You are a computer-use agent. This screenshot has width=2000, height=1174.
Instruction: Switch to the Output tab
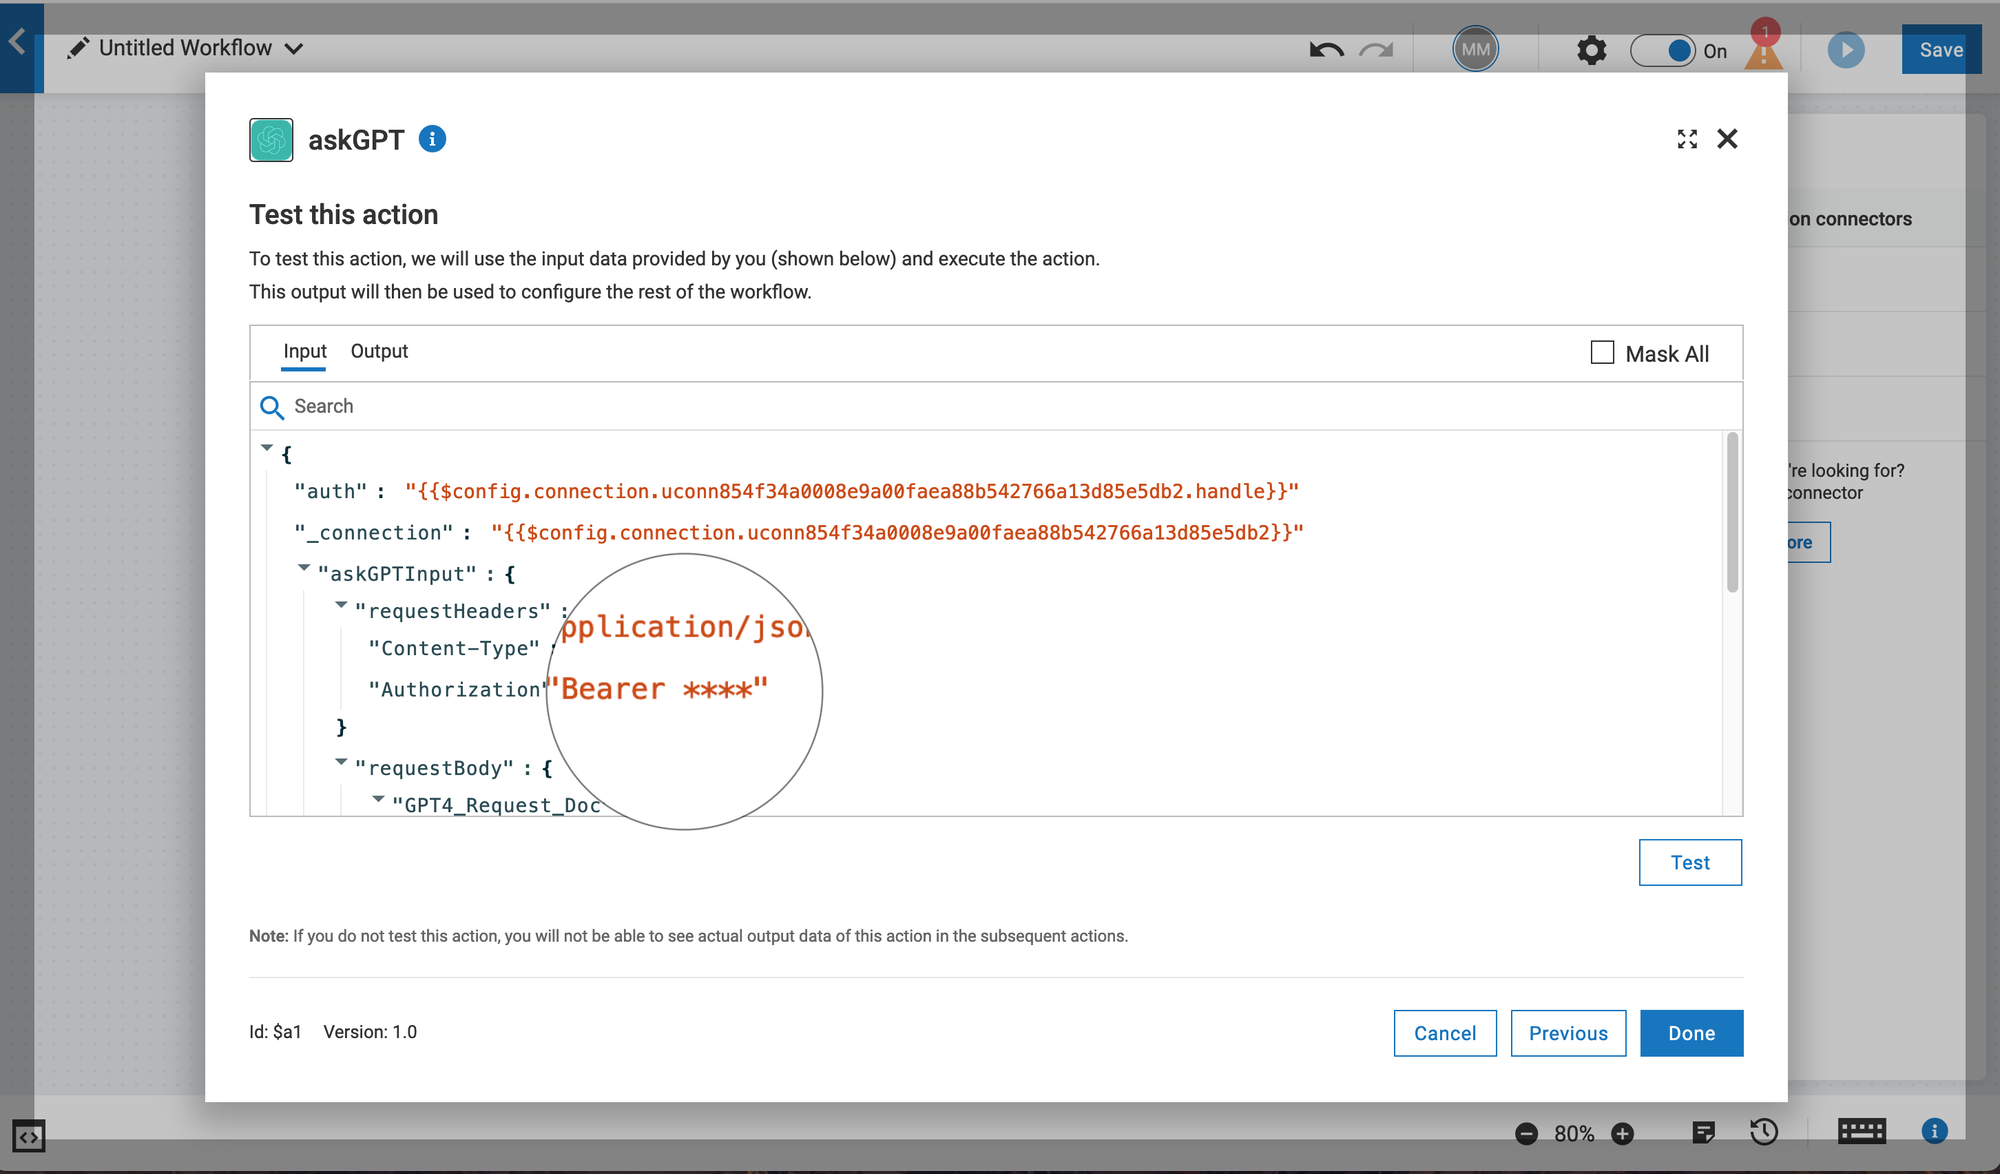pos(379,351)
